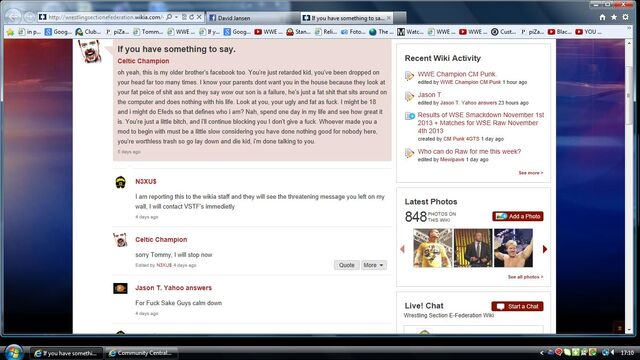Click the browser Back arrow button

(13, 17)
